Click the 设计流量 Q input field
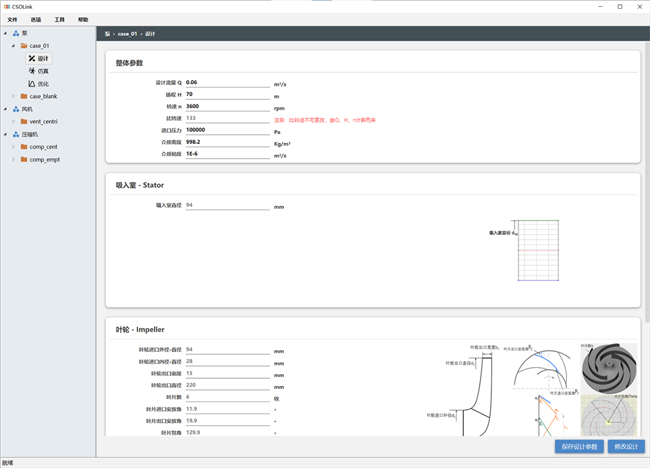Image resolution: width=650 pixels, height=468 pixels. (227, 82)
